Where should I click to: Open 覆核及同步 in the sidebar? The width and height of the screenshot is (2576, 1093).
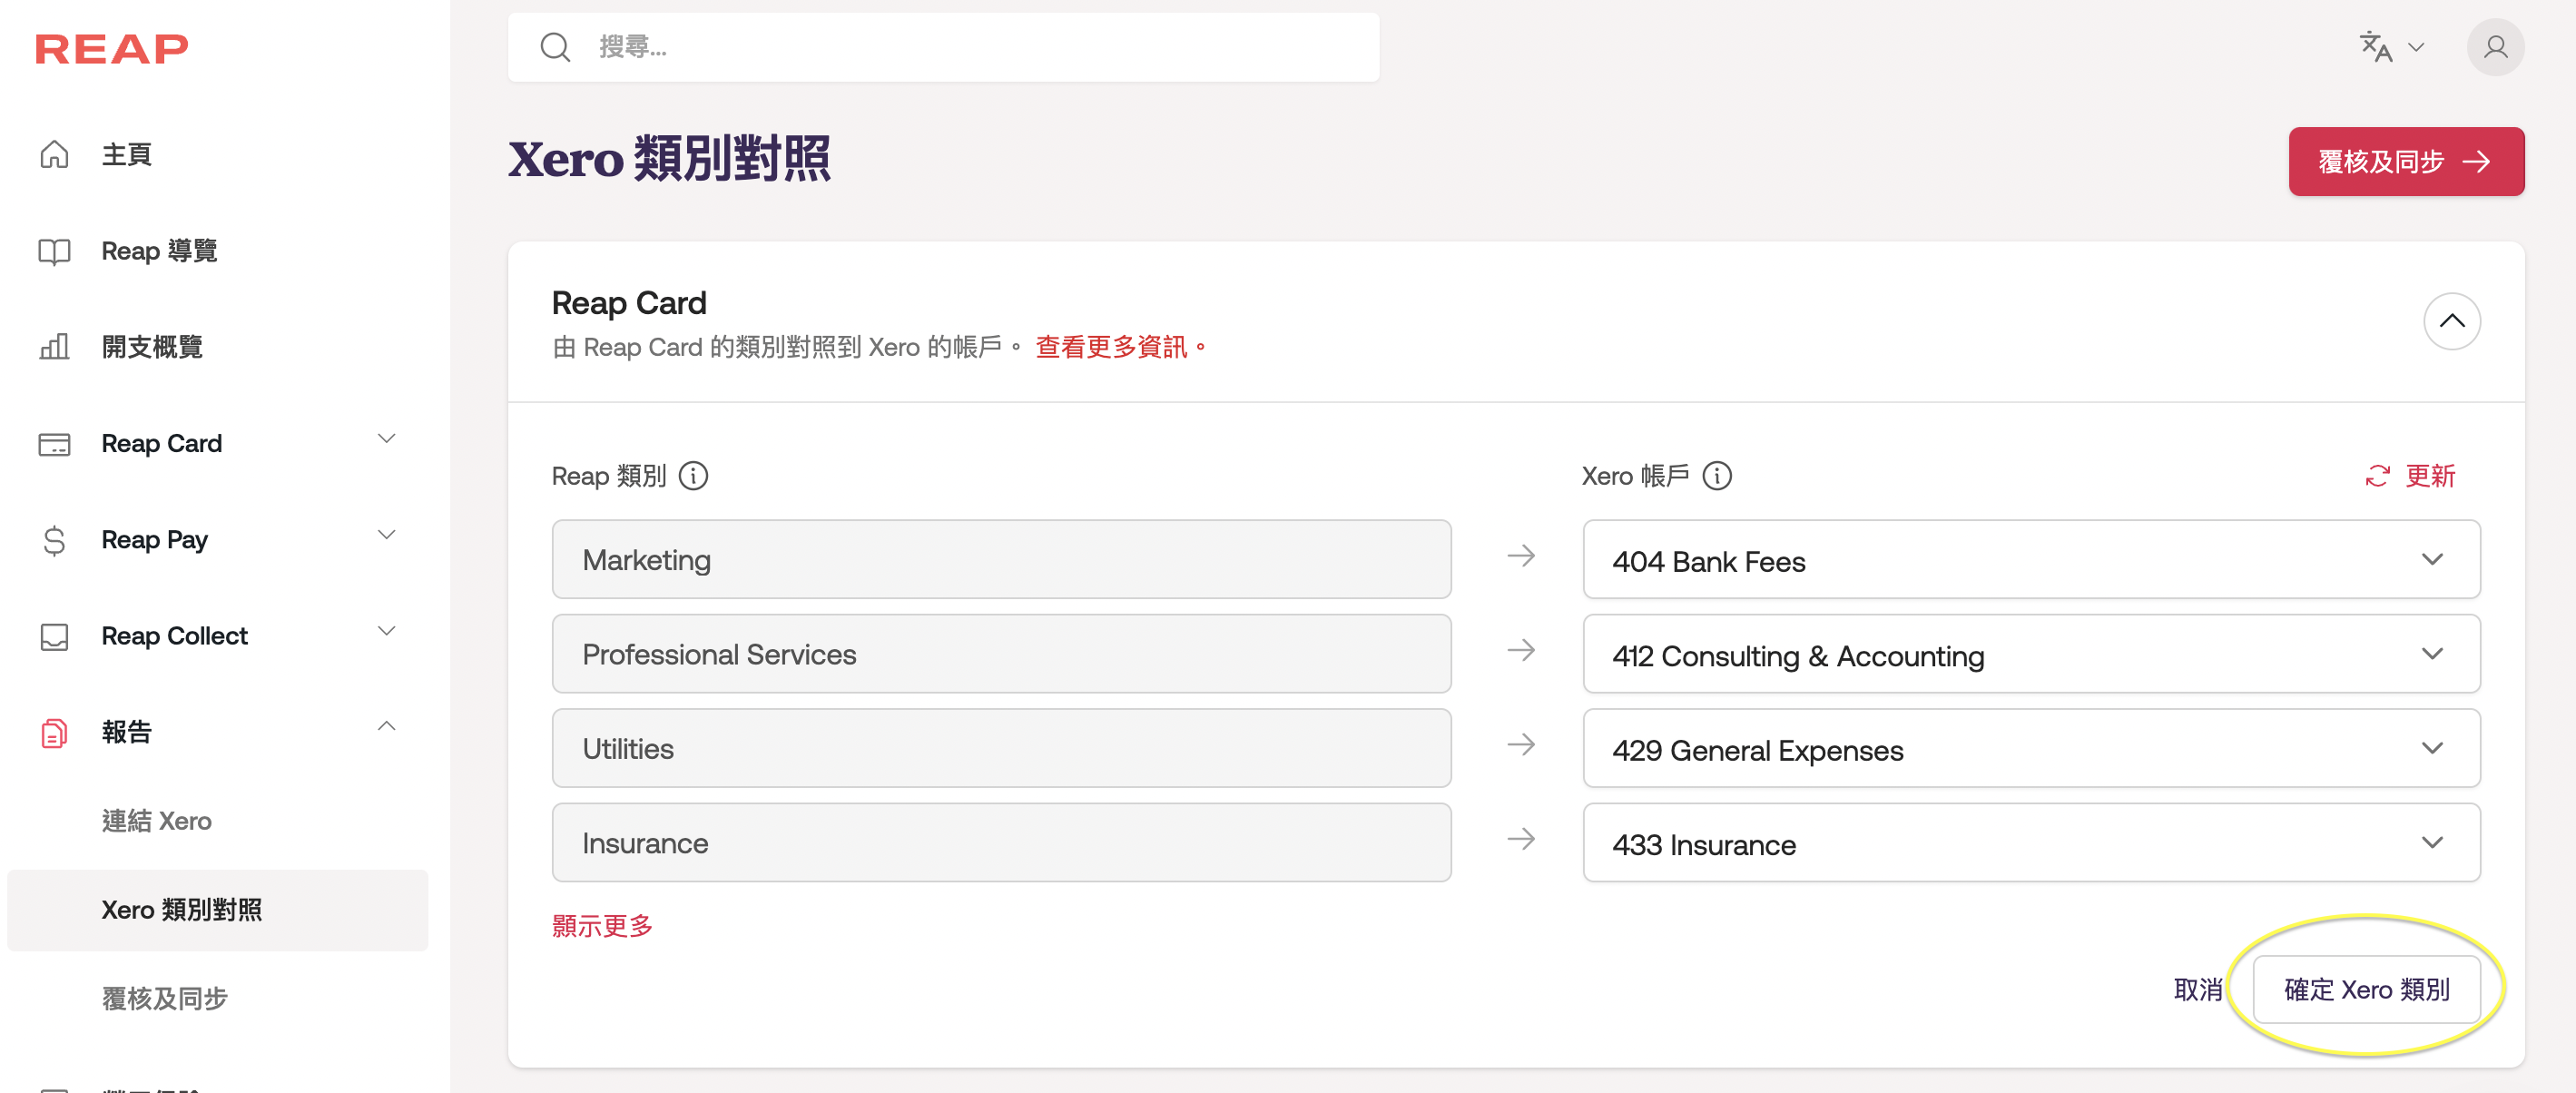click(x=165, y=998)
